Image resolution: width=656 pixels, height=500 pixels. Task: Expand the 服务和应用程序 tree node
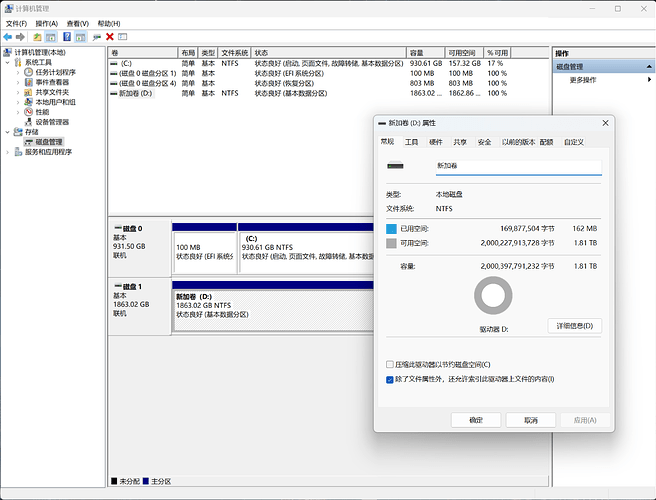(9, 152)
